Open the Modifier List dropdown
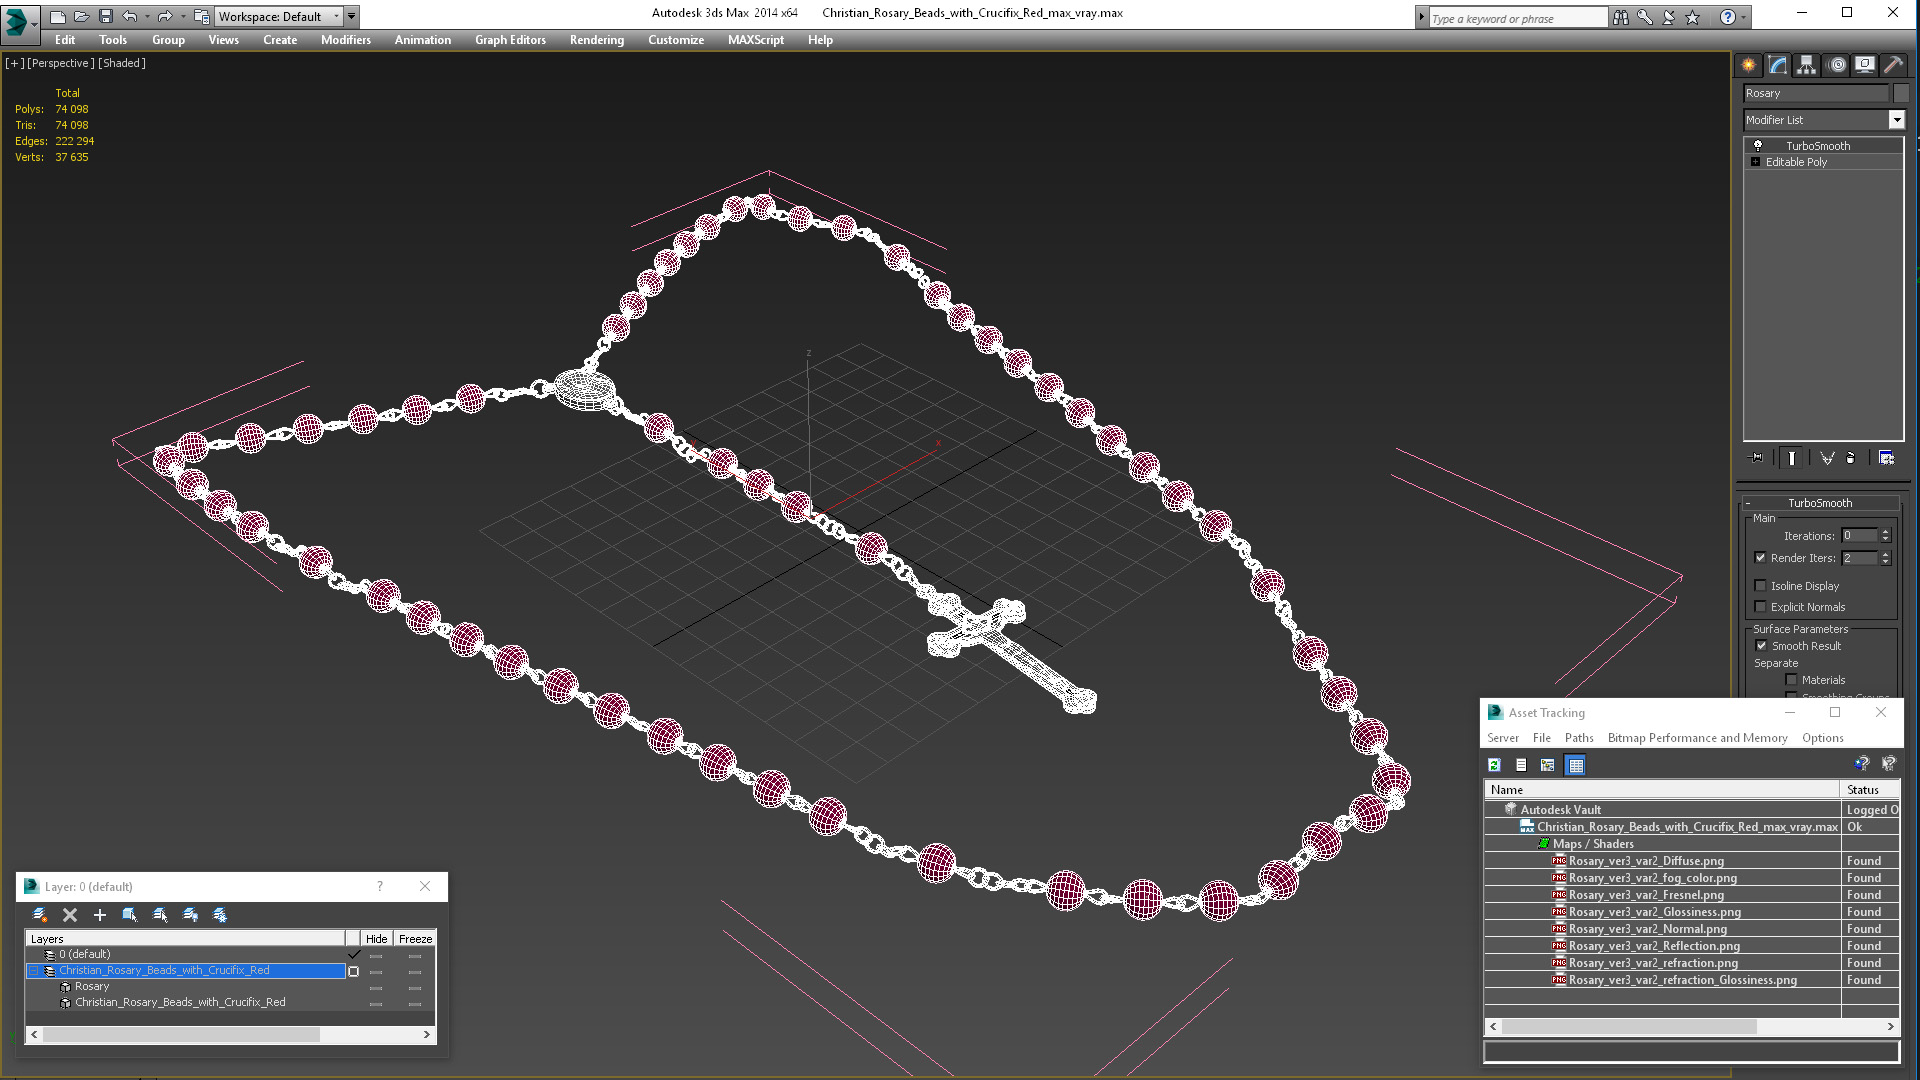The image size is (1920, 1080). click(x=1896, y=120)
